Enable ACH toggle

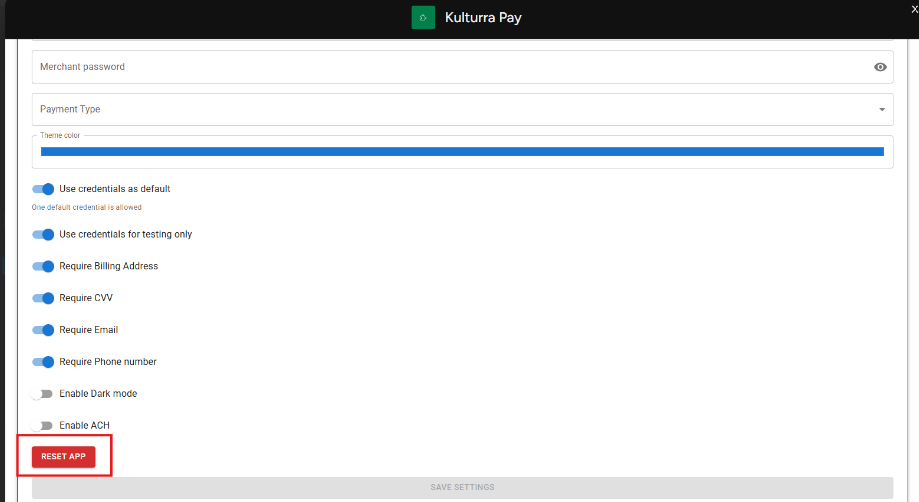click(x=42, y=425)
